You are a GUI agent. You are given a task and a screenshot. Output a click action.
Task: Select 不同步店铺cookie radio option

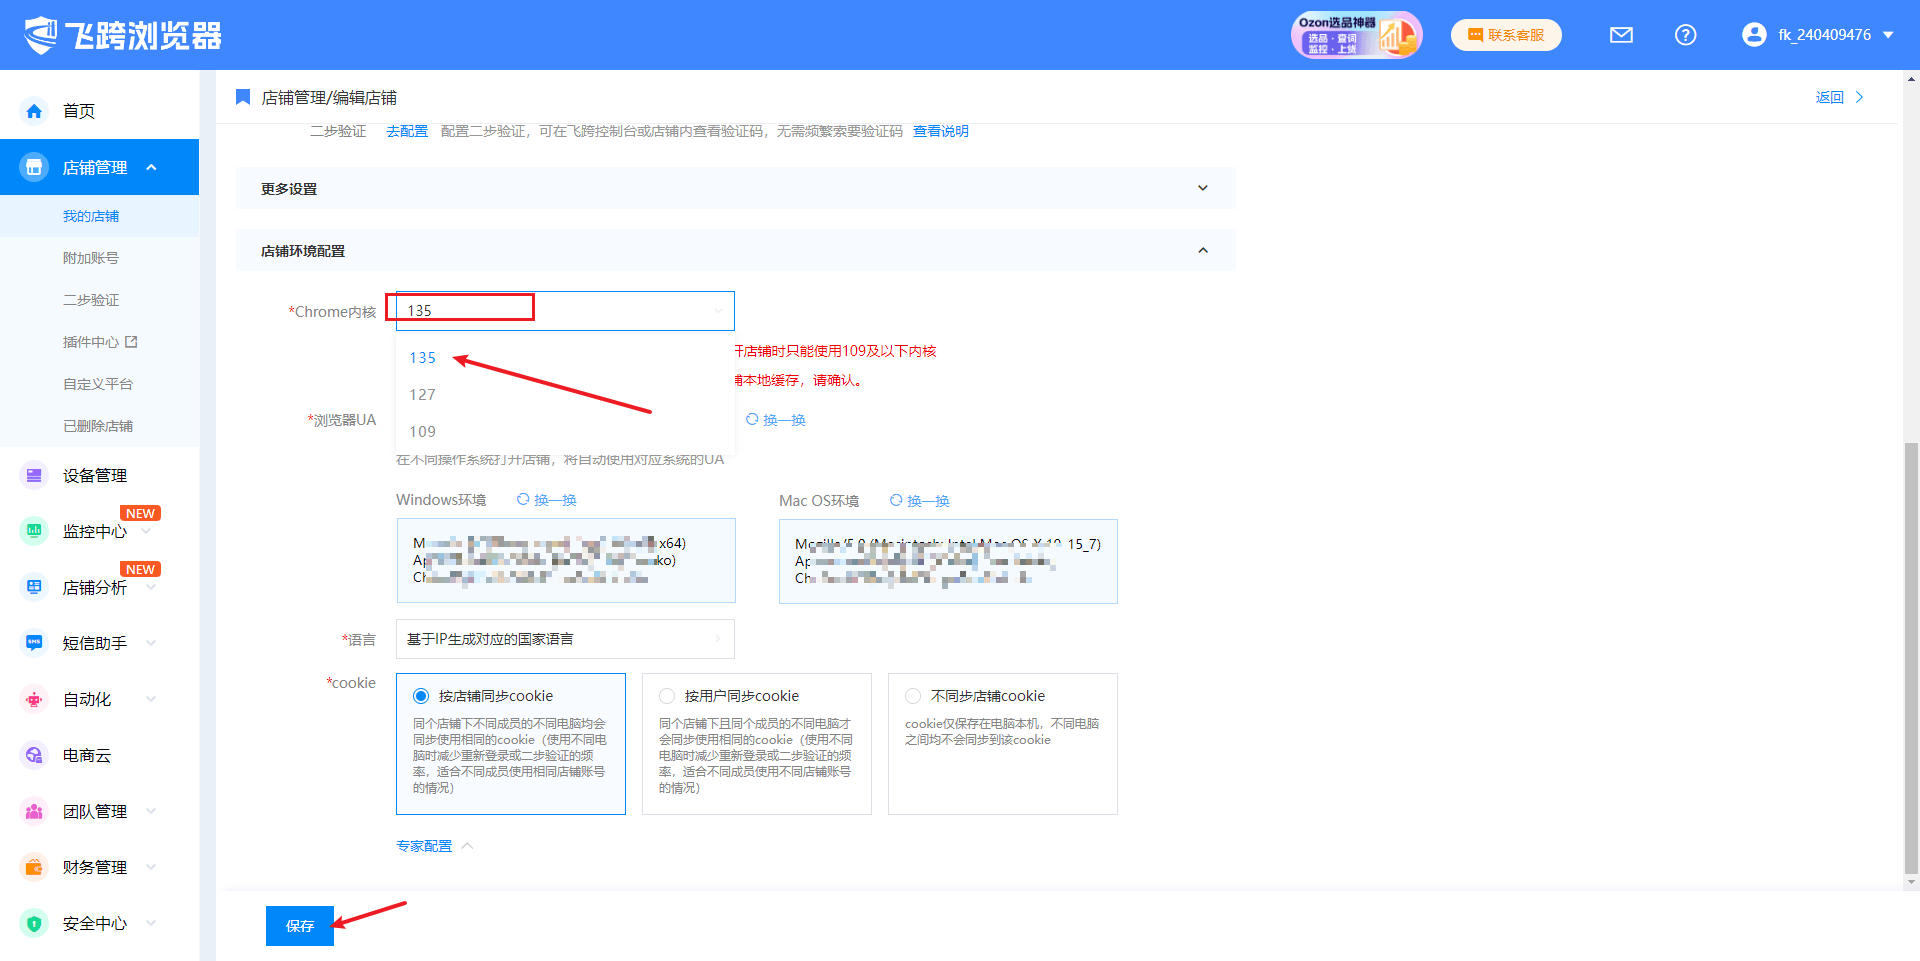tap(913, 696)
